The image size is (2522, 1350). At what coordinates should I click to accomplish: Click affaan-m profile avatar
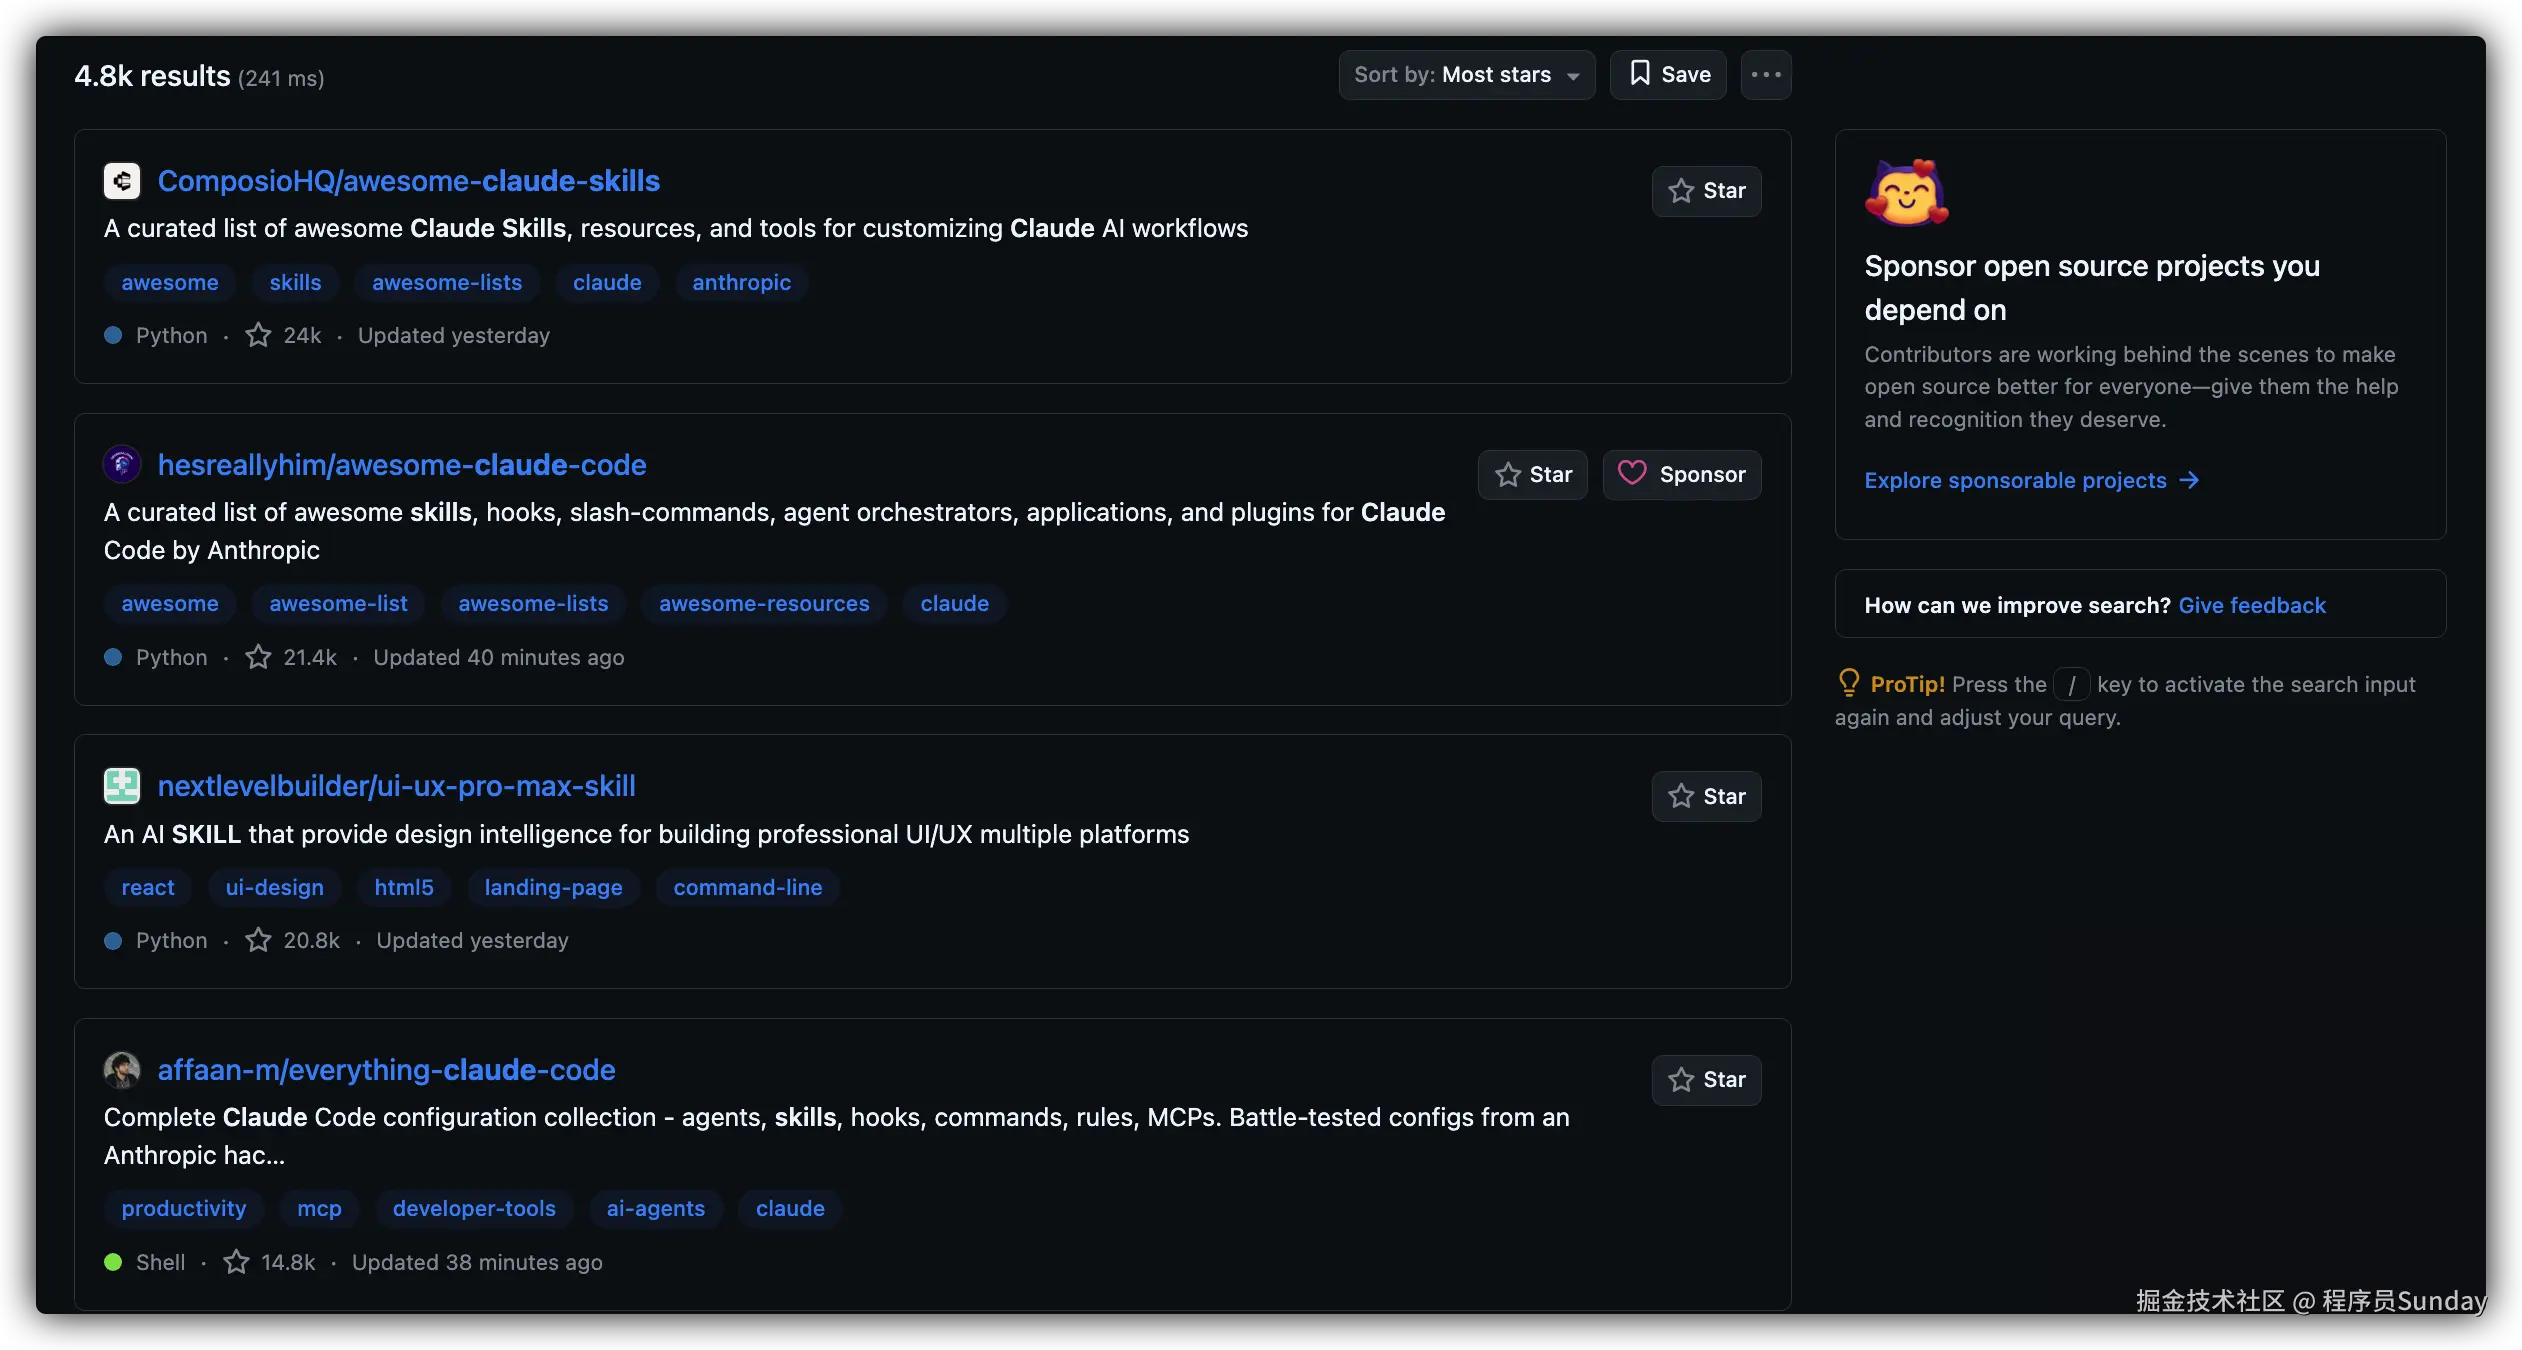coord(122,1070)
